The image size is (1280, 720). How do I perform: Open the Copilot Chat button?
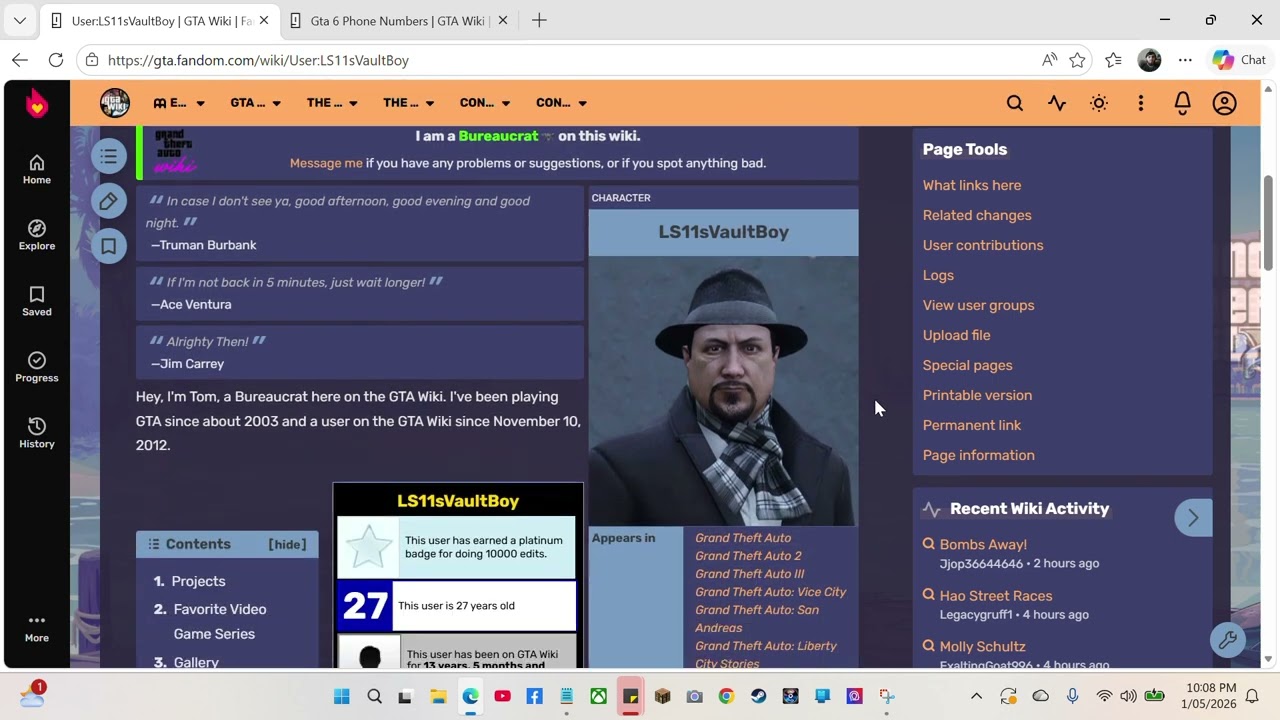point(1239,60)
